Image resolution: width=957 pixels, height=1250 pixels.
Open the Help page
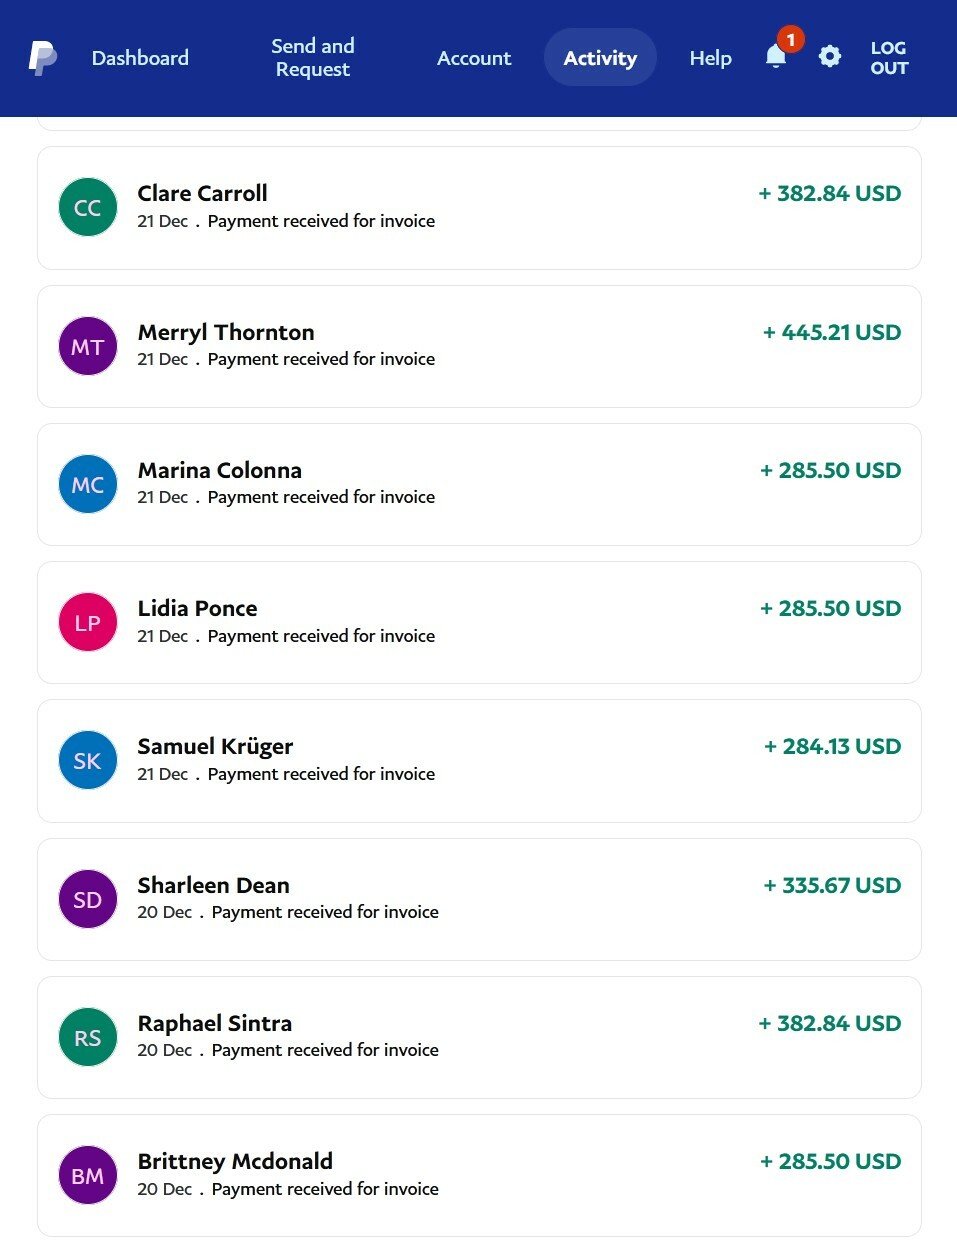coord(710,58)
